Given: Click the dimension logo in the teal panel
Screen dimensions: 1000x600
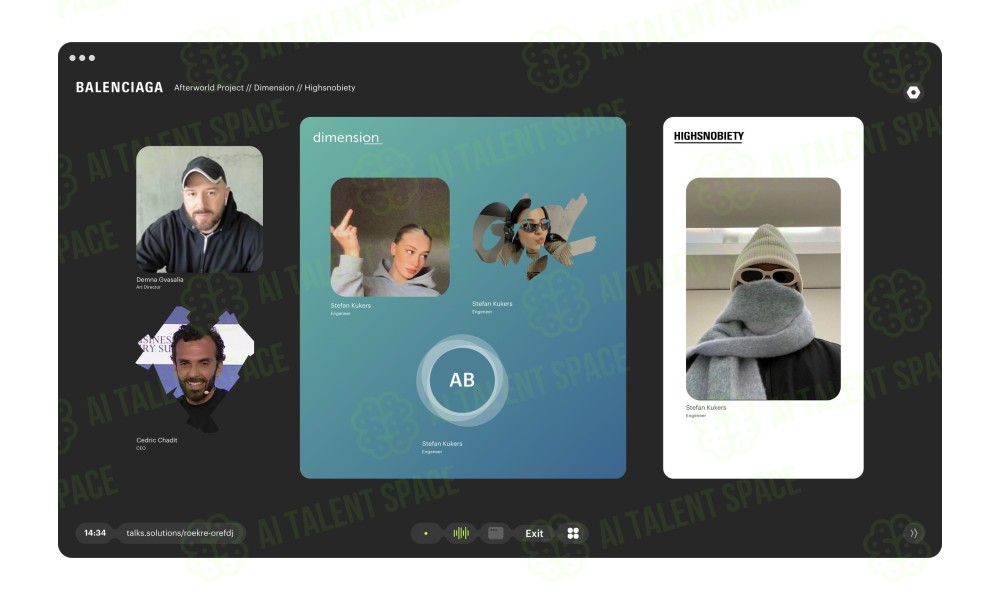Looking at the screenshot, I should point(347,137).
